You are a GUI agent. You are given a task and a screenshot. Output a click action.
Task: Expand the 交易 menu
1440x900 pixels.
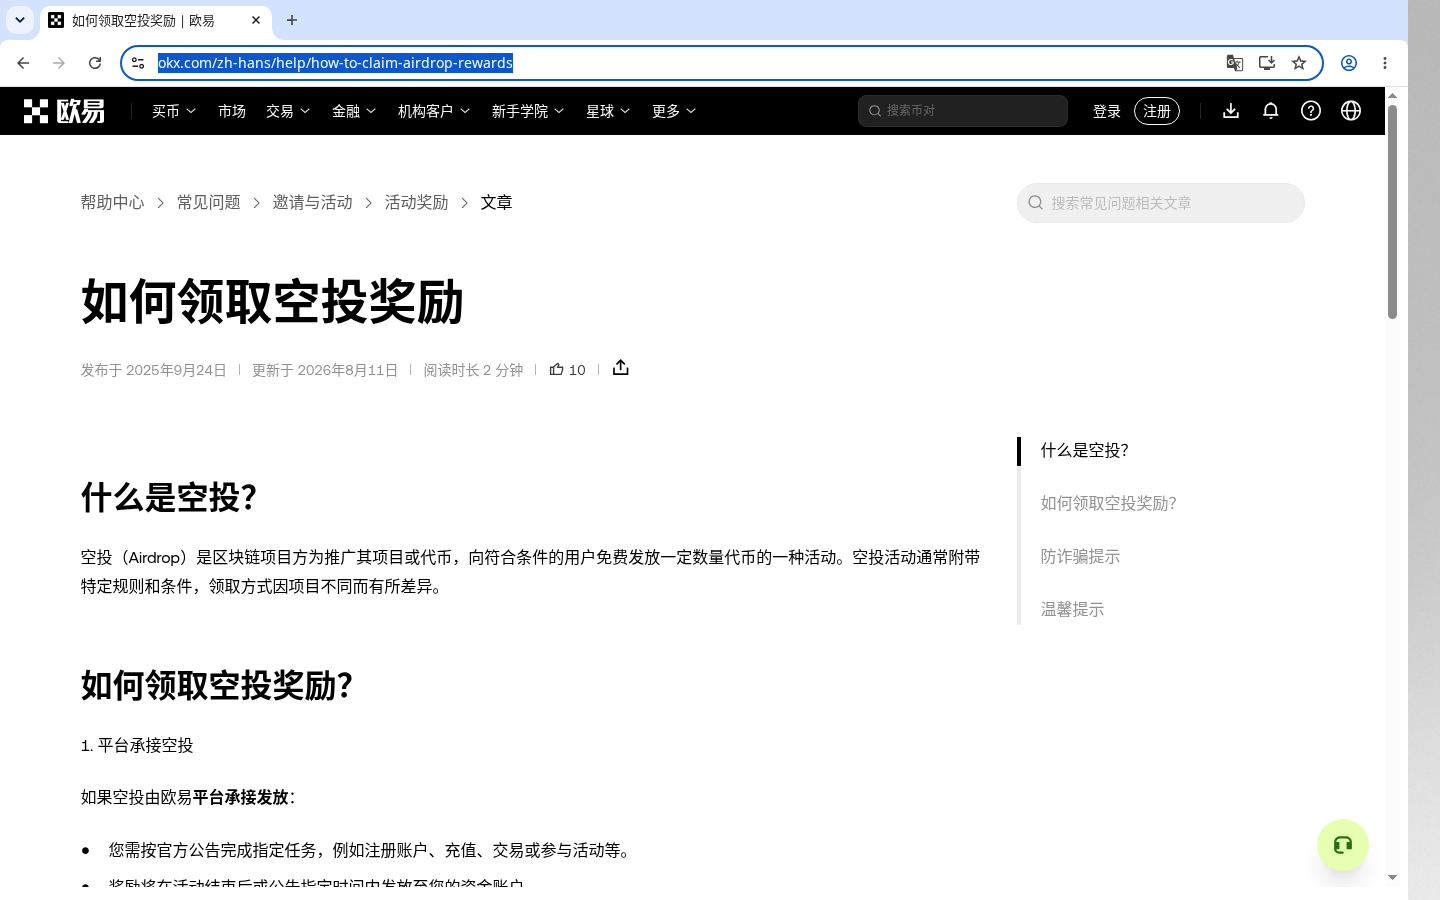pyautogui.click(x=288, y=111)
